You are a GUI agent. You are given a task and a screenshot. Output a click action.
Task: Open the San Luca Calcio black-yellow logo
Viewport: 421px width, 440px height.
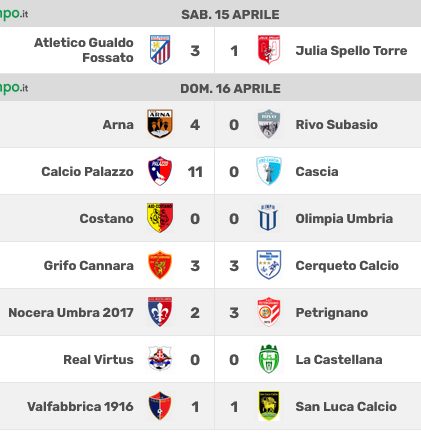269,406
